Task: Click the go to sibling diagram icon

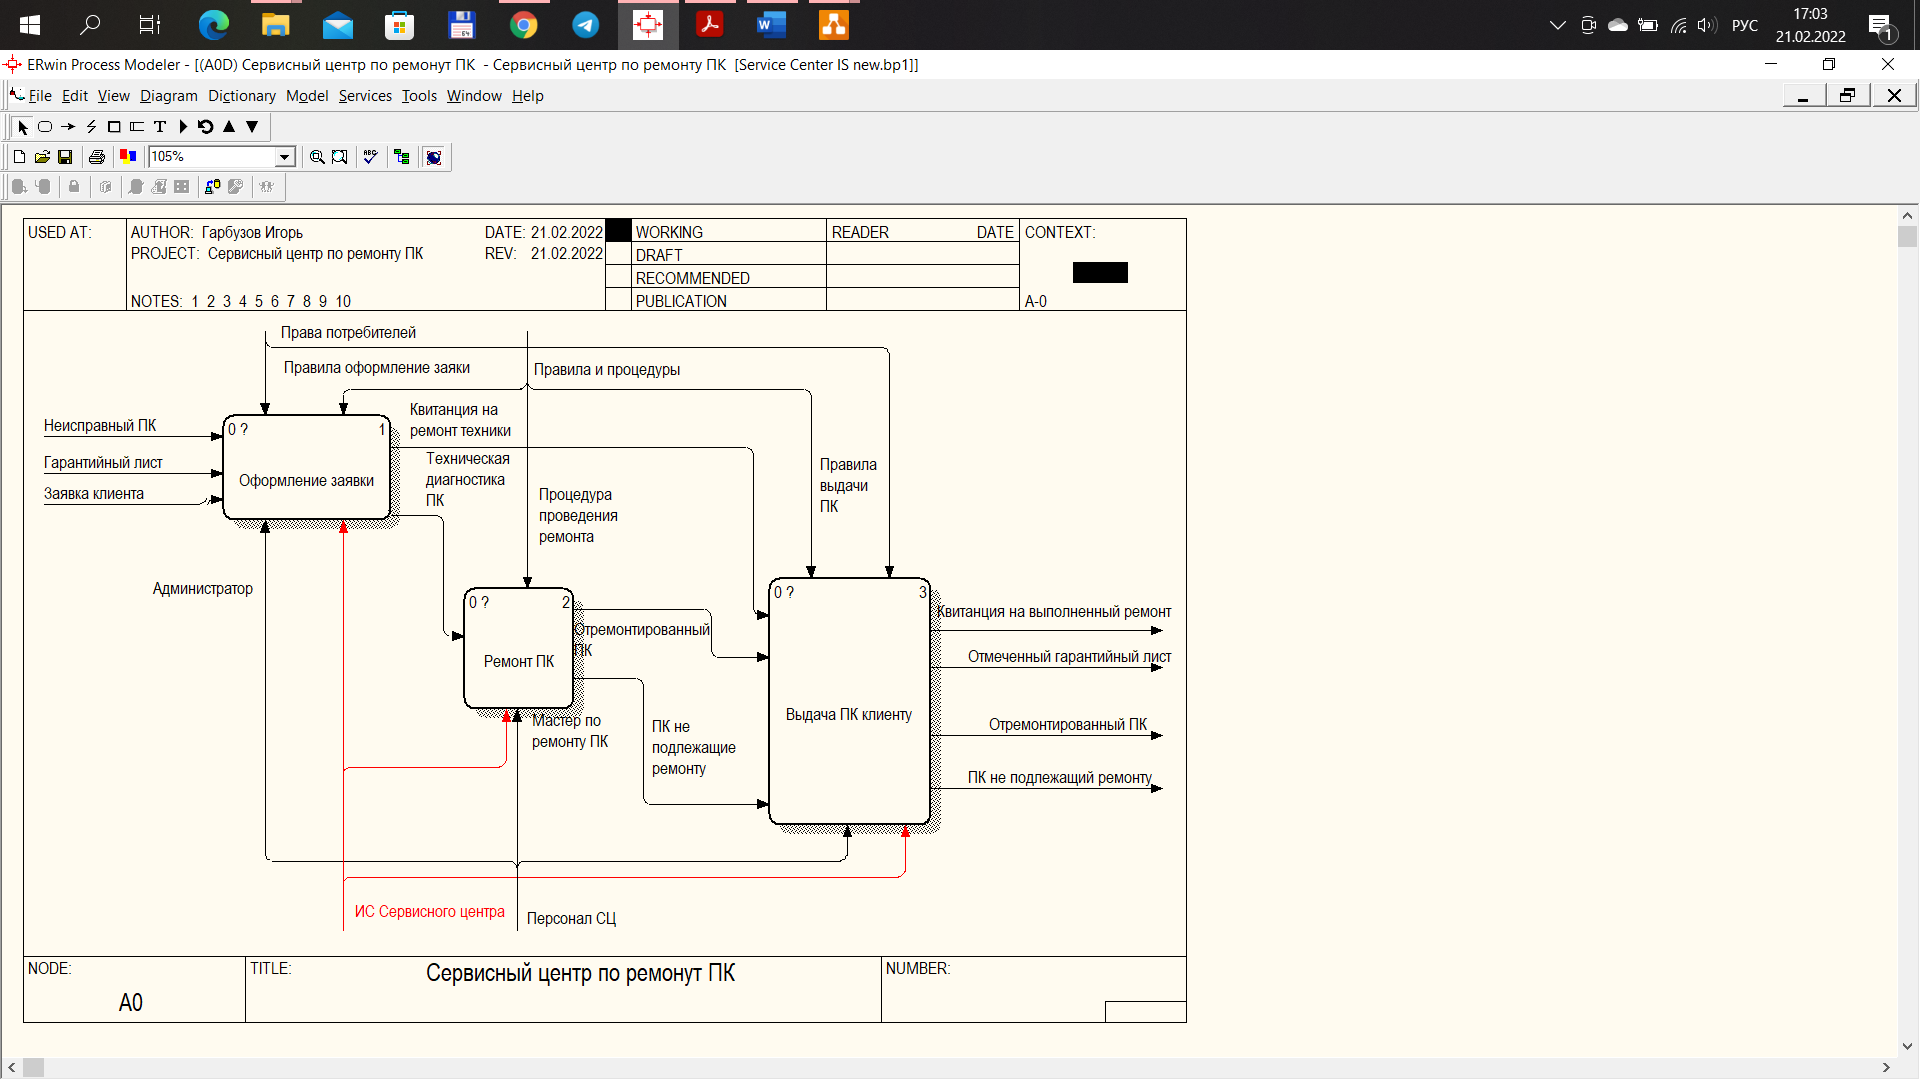Action: 206,127
